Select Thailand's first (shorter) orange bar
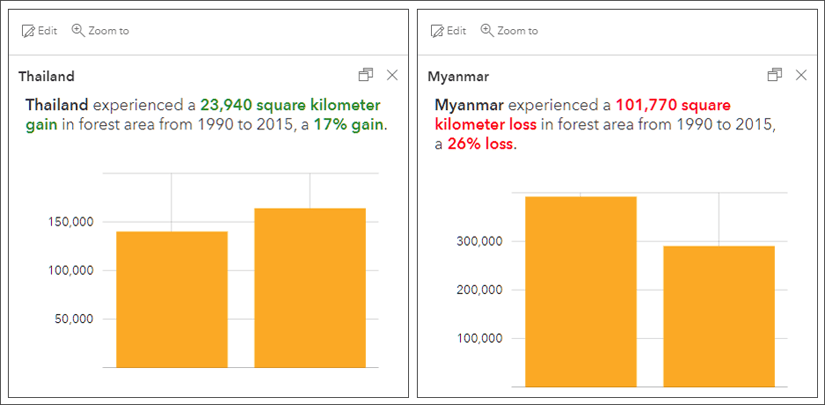Screen dimensions: 825x405 tap(171, 299)
